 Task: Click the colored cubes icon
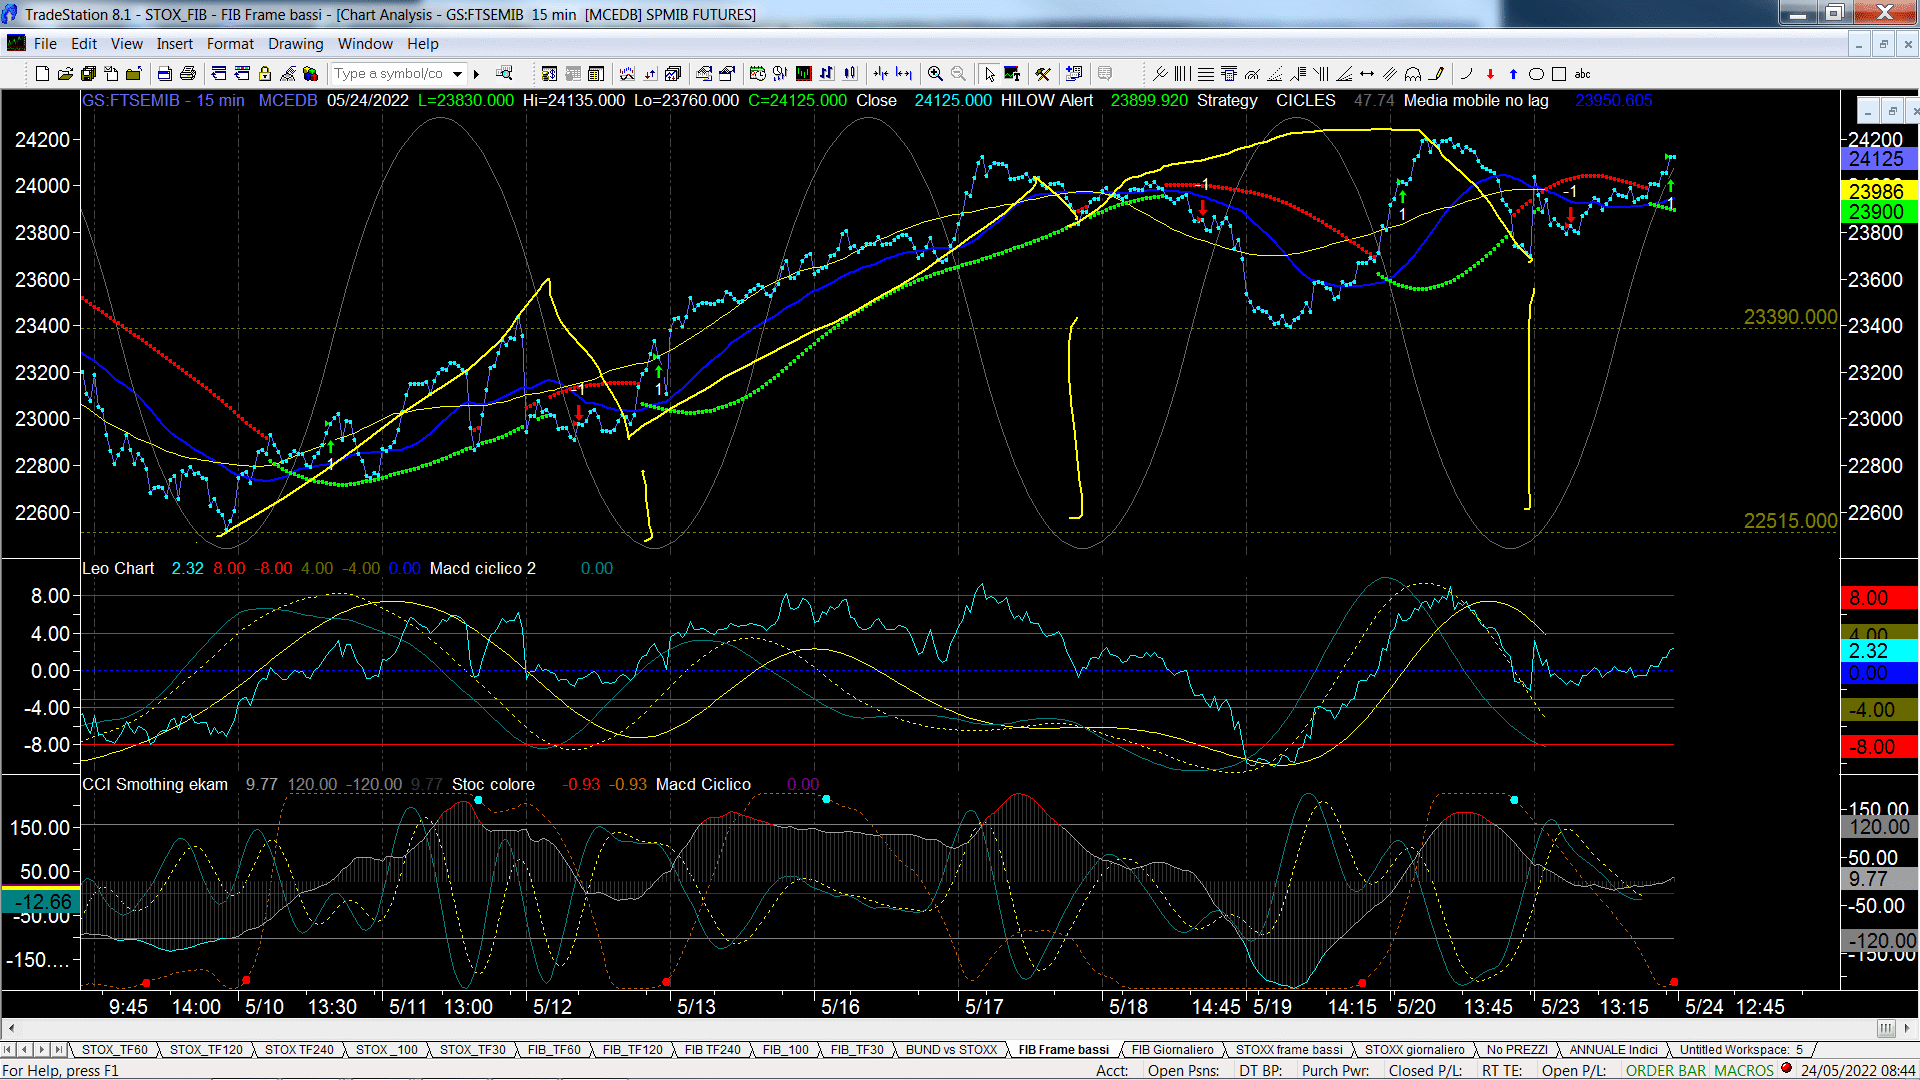click(x=311, y=74)
